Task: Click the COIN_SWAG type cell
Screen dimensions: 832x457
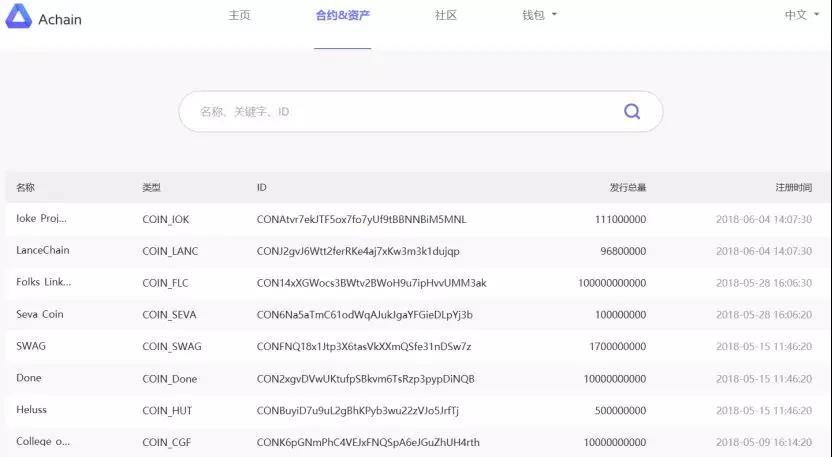Action: tap(172, 347)
